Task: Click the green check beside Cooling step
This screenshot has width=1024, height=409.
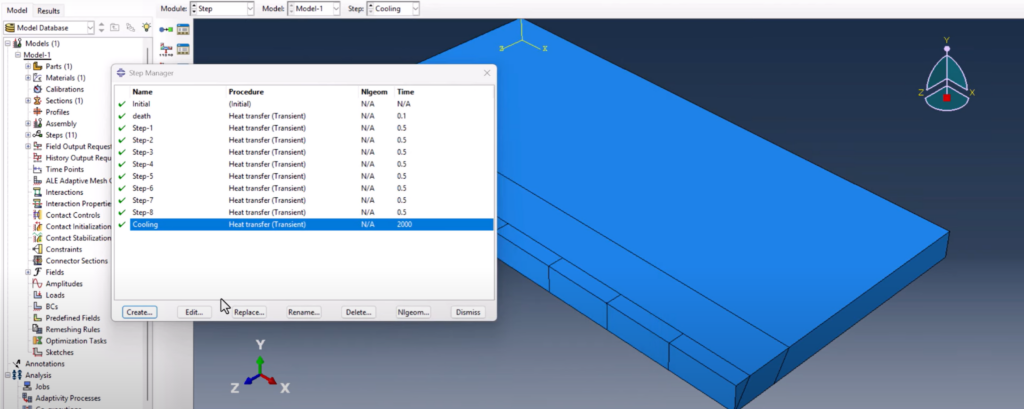Action: (x=121, y=225)
